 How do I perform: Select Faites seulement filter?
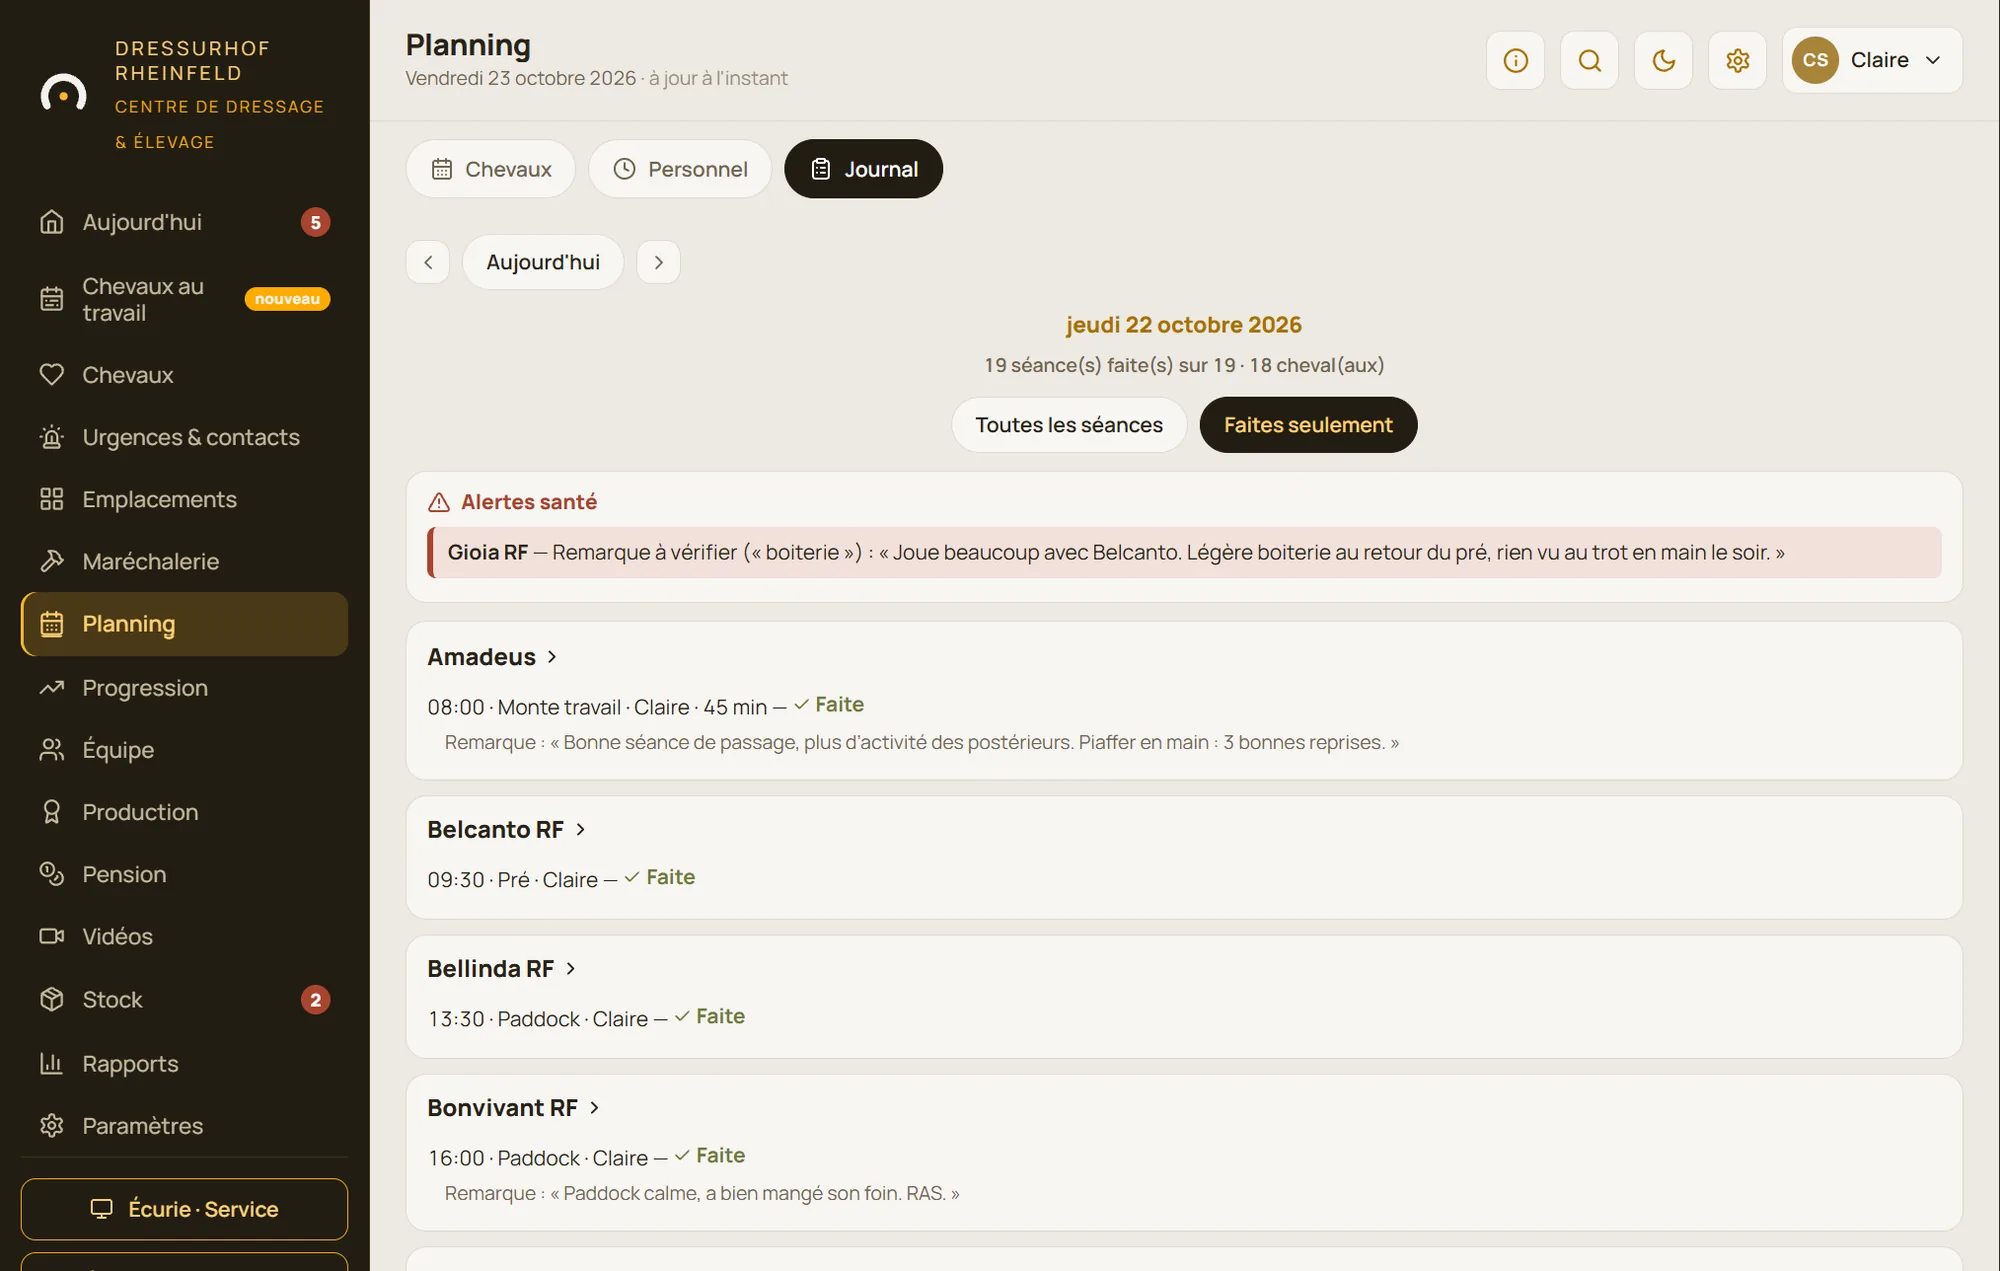click(1308, 425)
